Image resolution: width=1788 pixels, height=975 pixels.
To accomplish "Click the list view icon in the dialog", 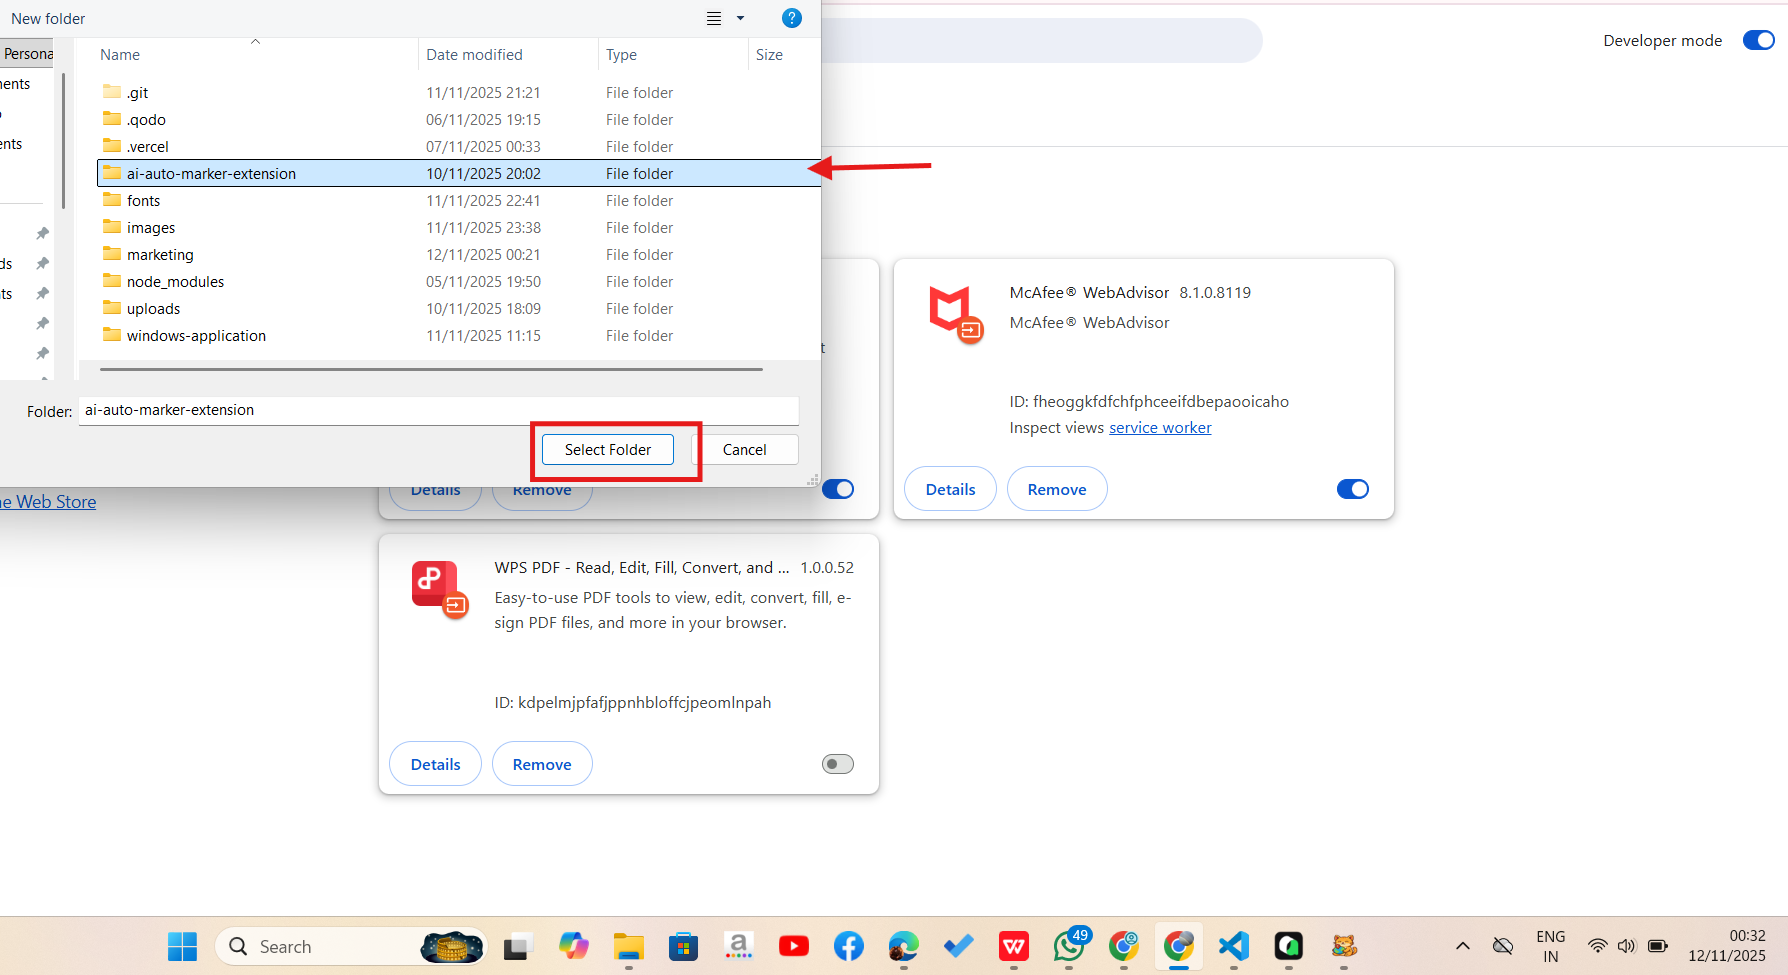I will (x=712, y=17).
